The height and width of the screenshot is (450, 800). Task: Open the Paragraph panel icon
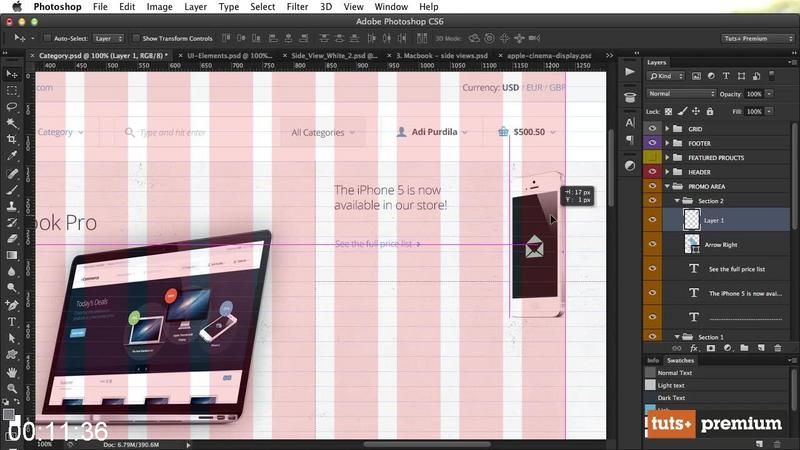click(x=630, y=140)
